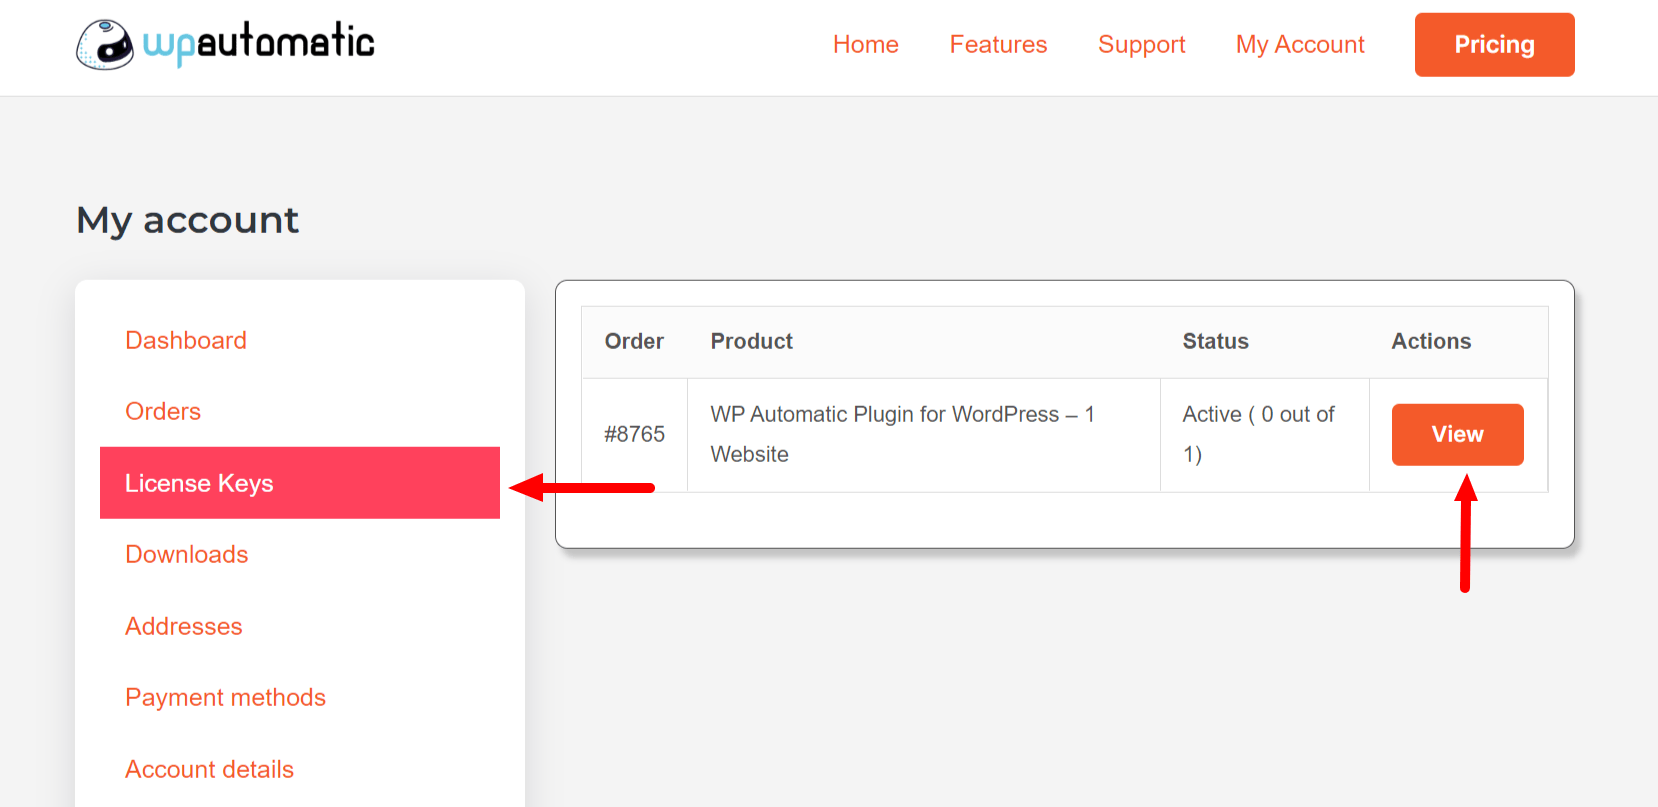Select Dashboard in the account menu
Screen dimensions: 1658x807
[186, 340]
